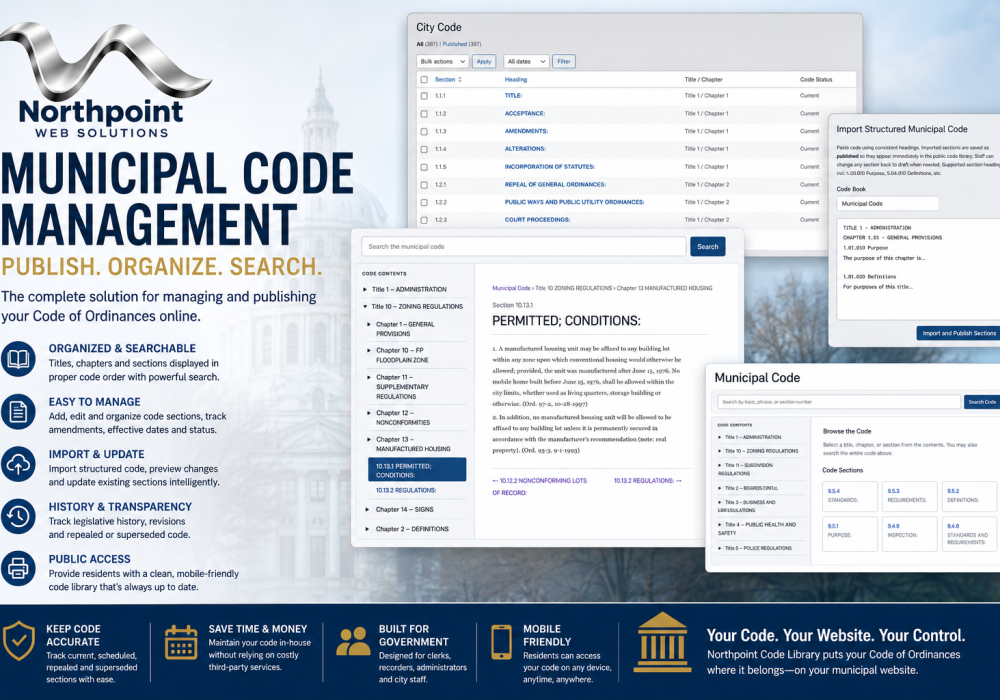This screenshot has height=700, width=1000.
Task: Expand Chapter 14 – Signs
Action: [x=367, y=510]
